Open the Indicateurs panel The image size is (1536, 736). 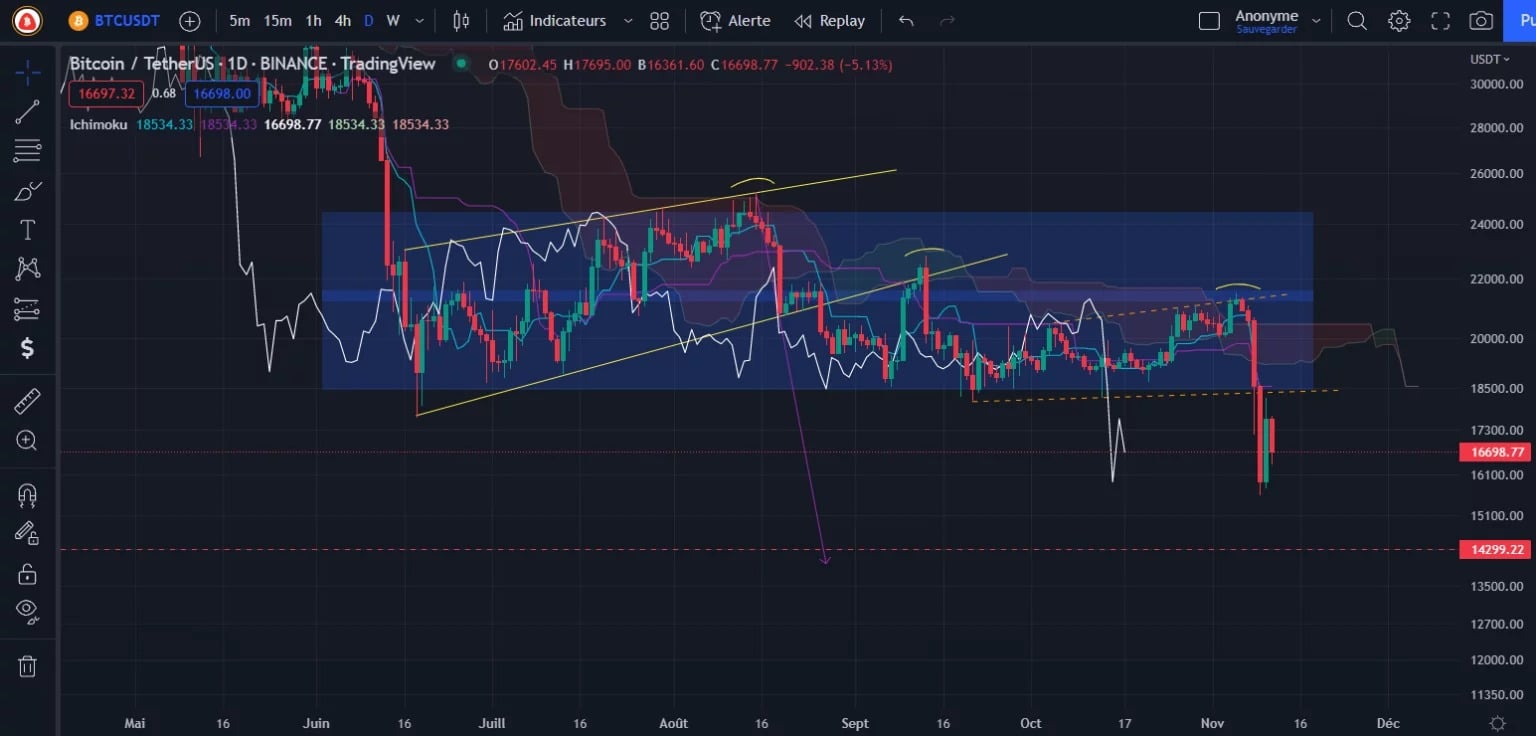tap(555, 21)
